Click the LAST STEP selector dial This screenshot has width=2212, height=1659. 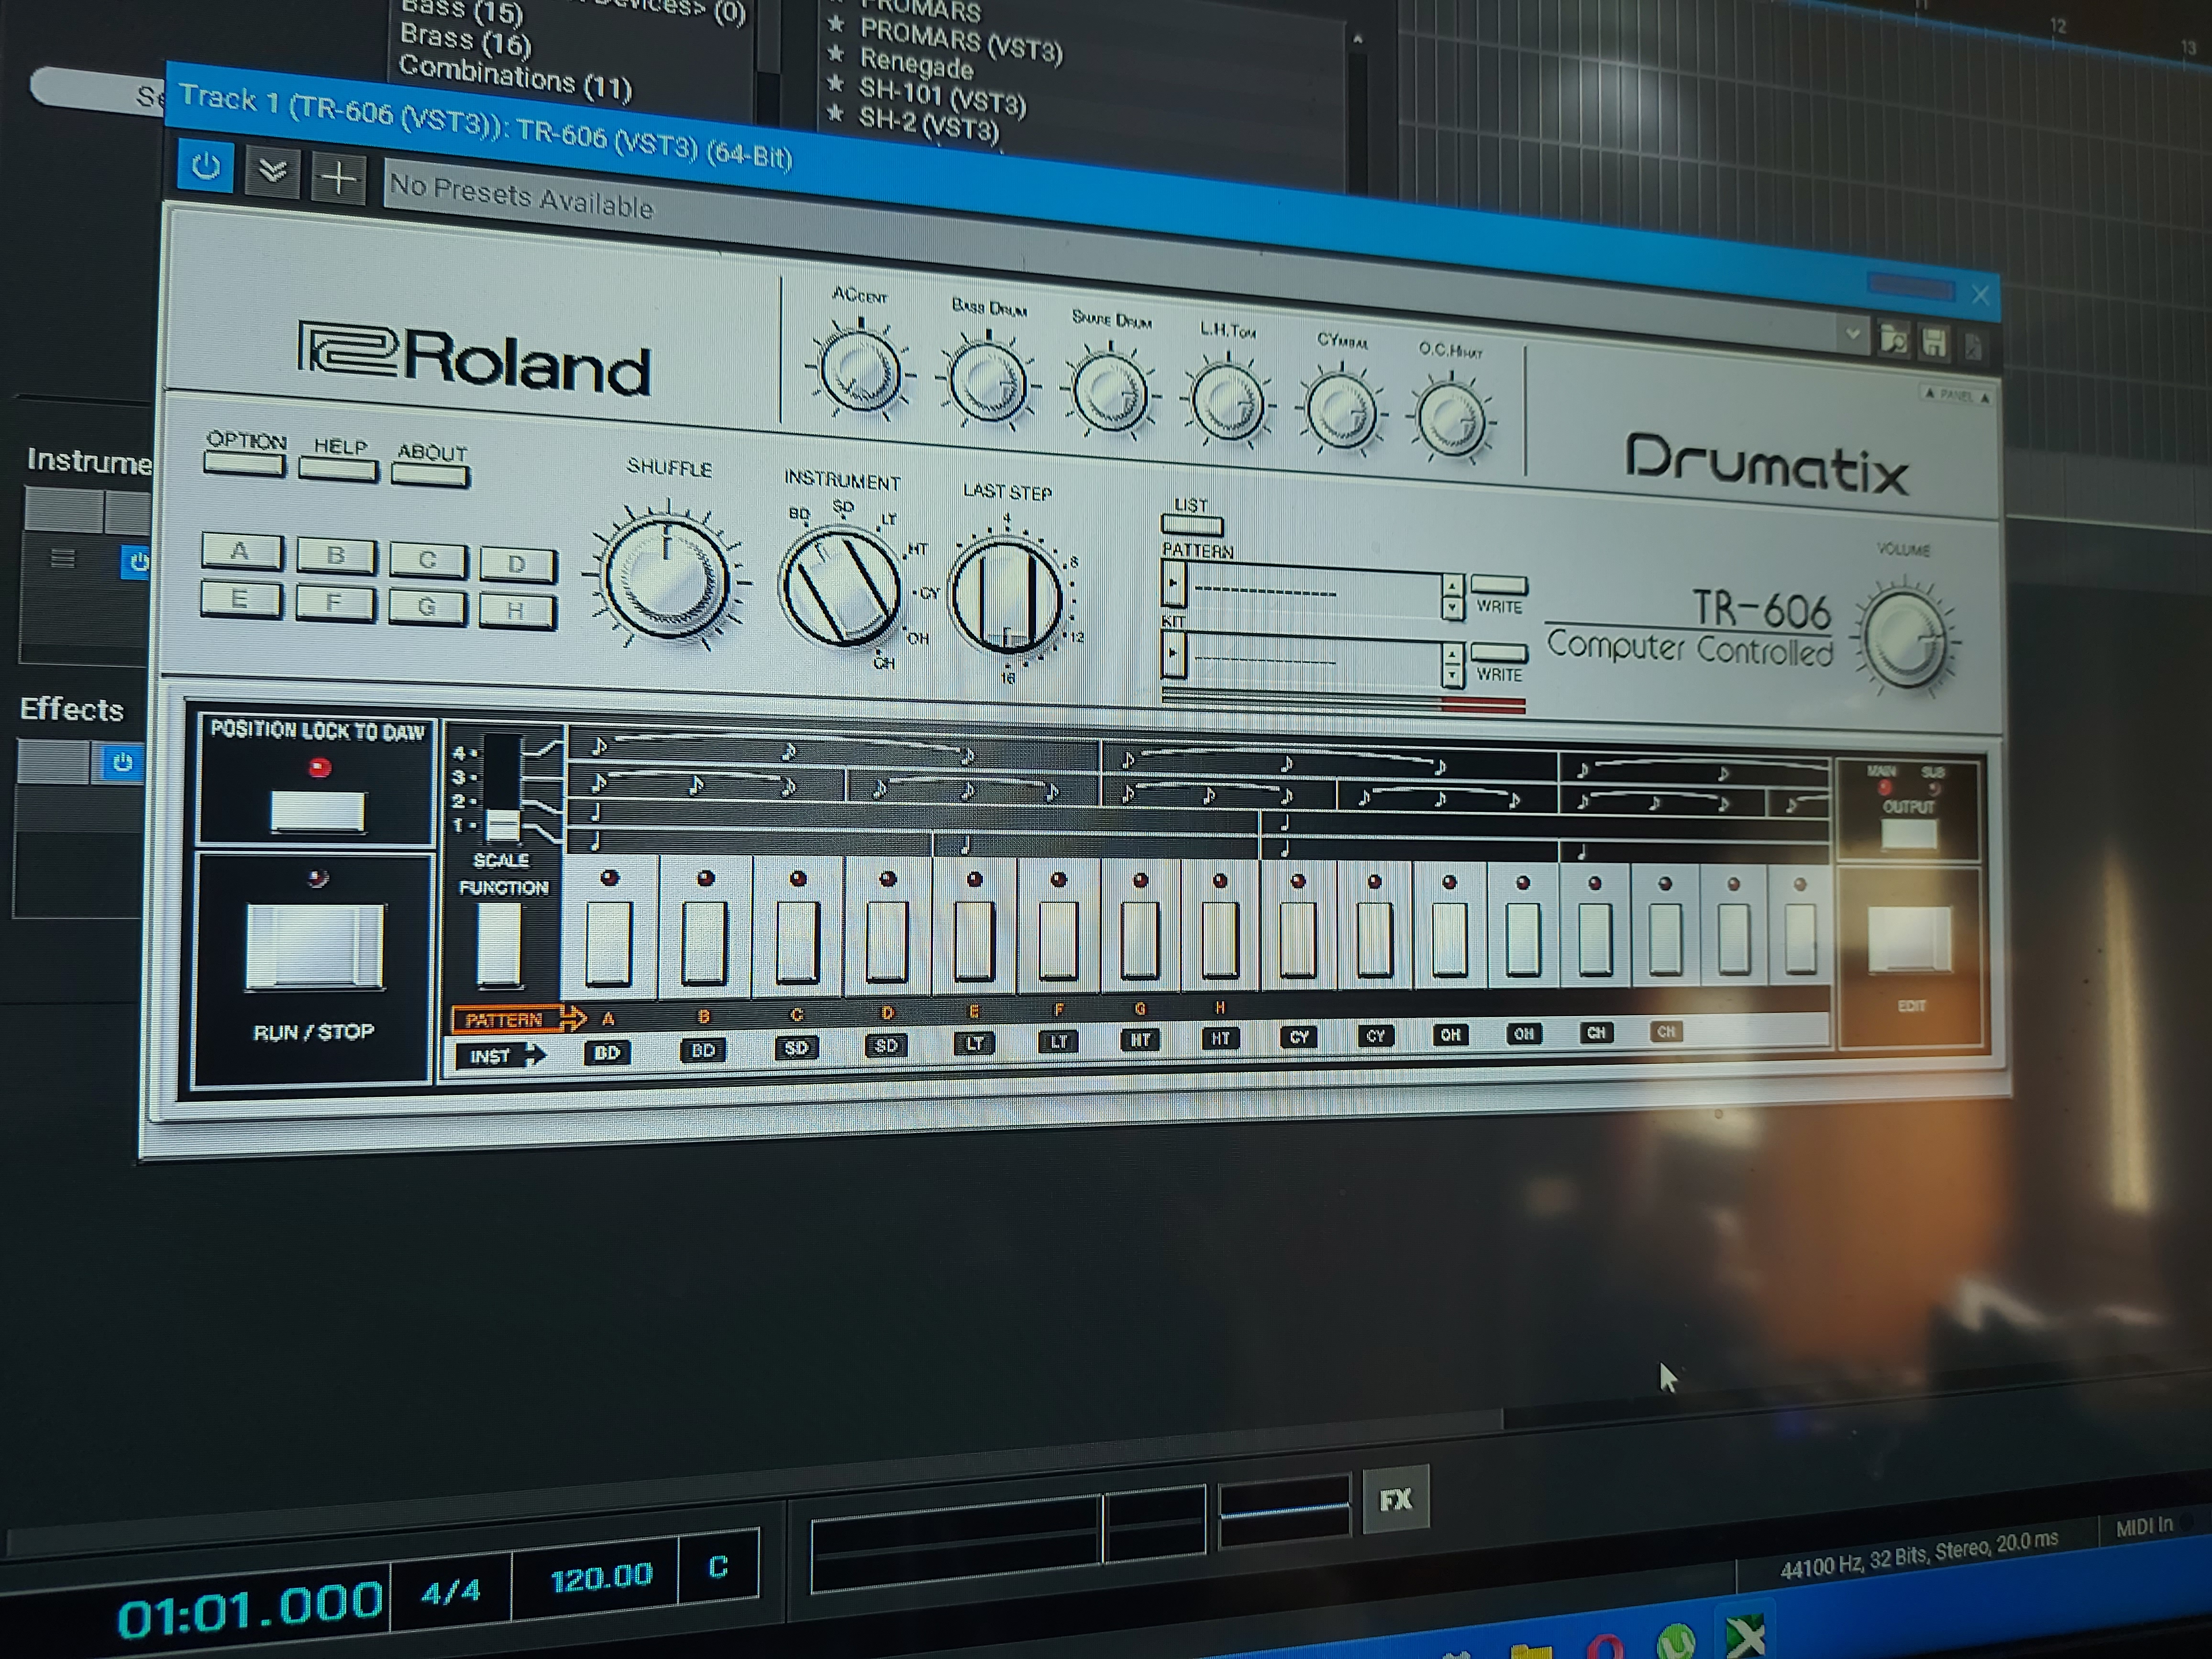tap(1007, 597)
